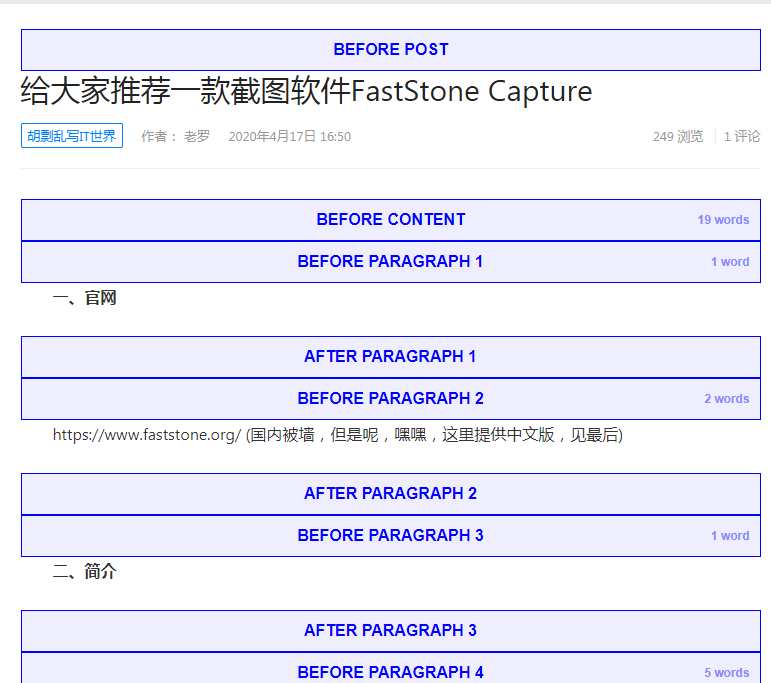771x683 pixels.
Task: Open the 胡割乱写IT世界 category tag
Action: tap(72, 136)
